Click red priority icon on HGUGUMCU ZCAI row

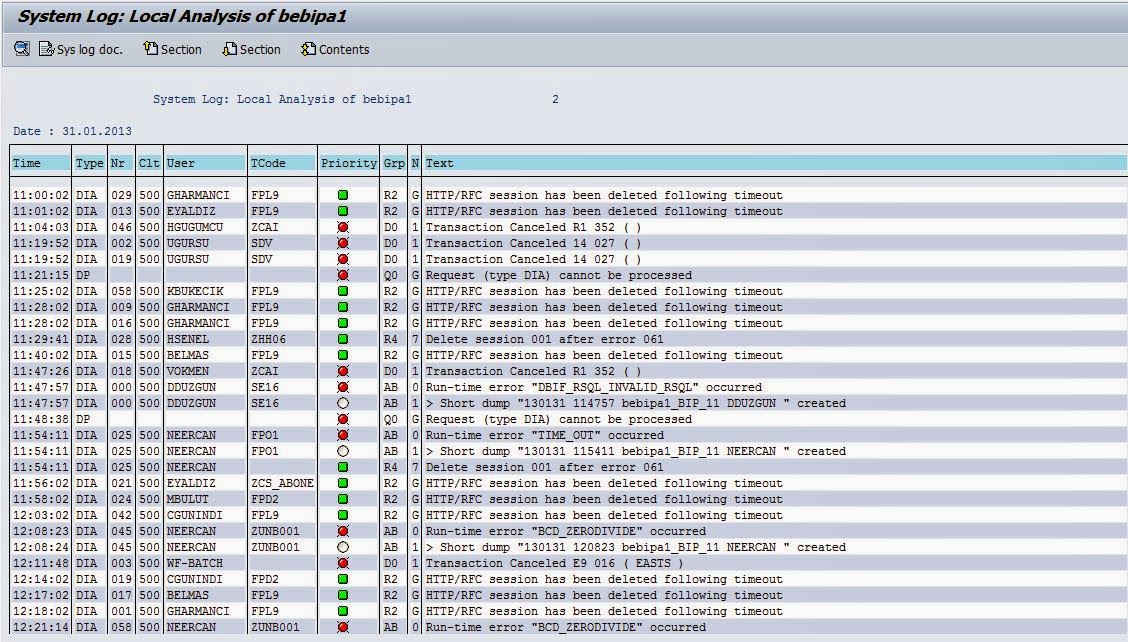(x=344, y=227)
